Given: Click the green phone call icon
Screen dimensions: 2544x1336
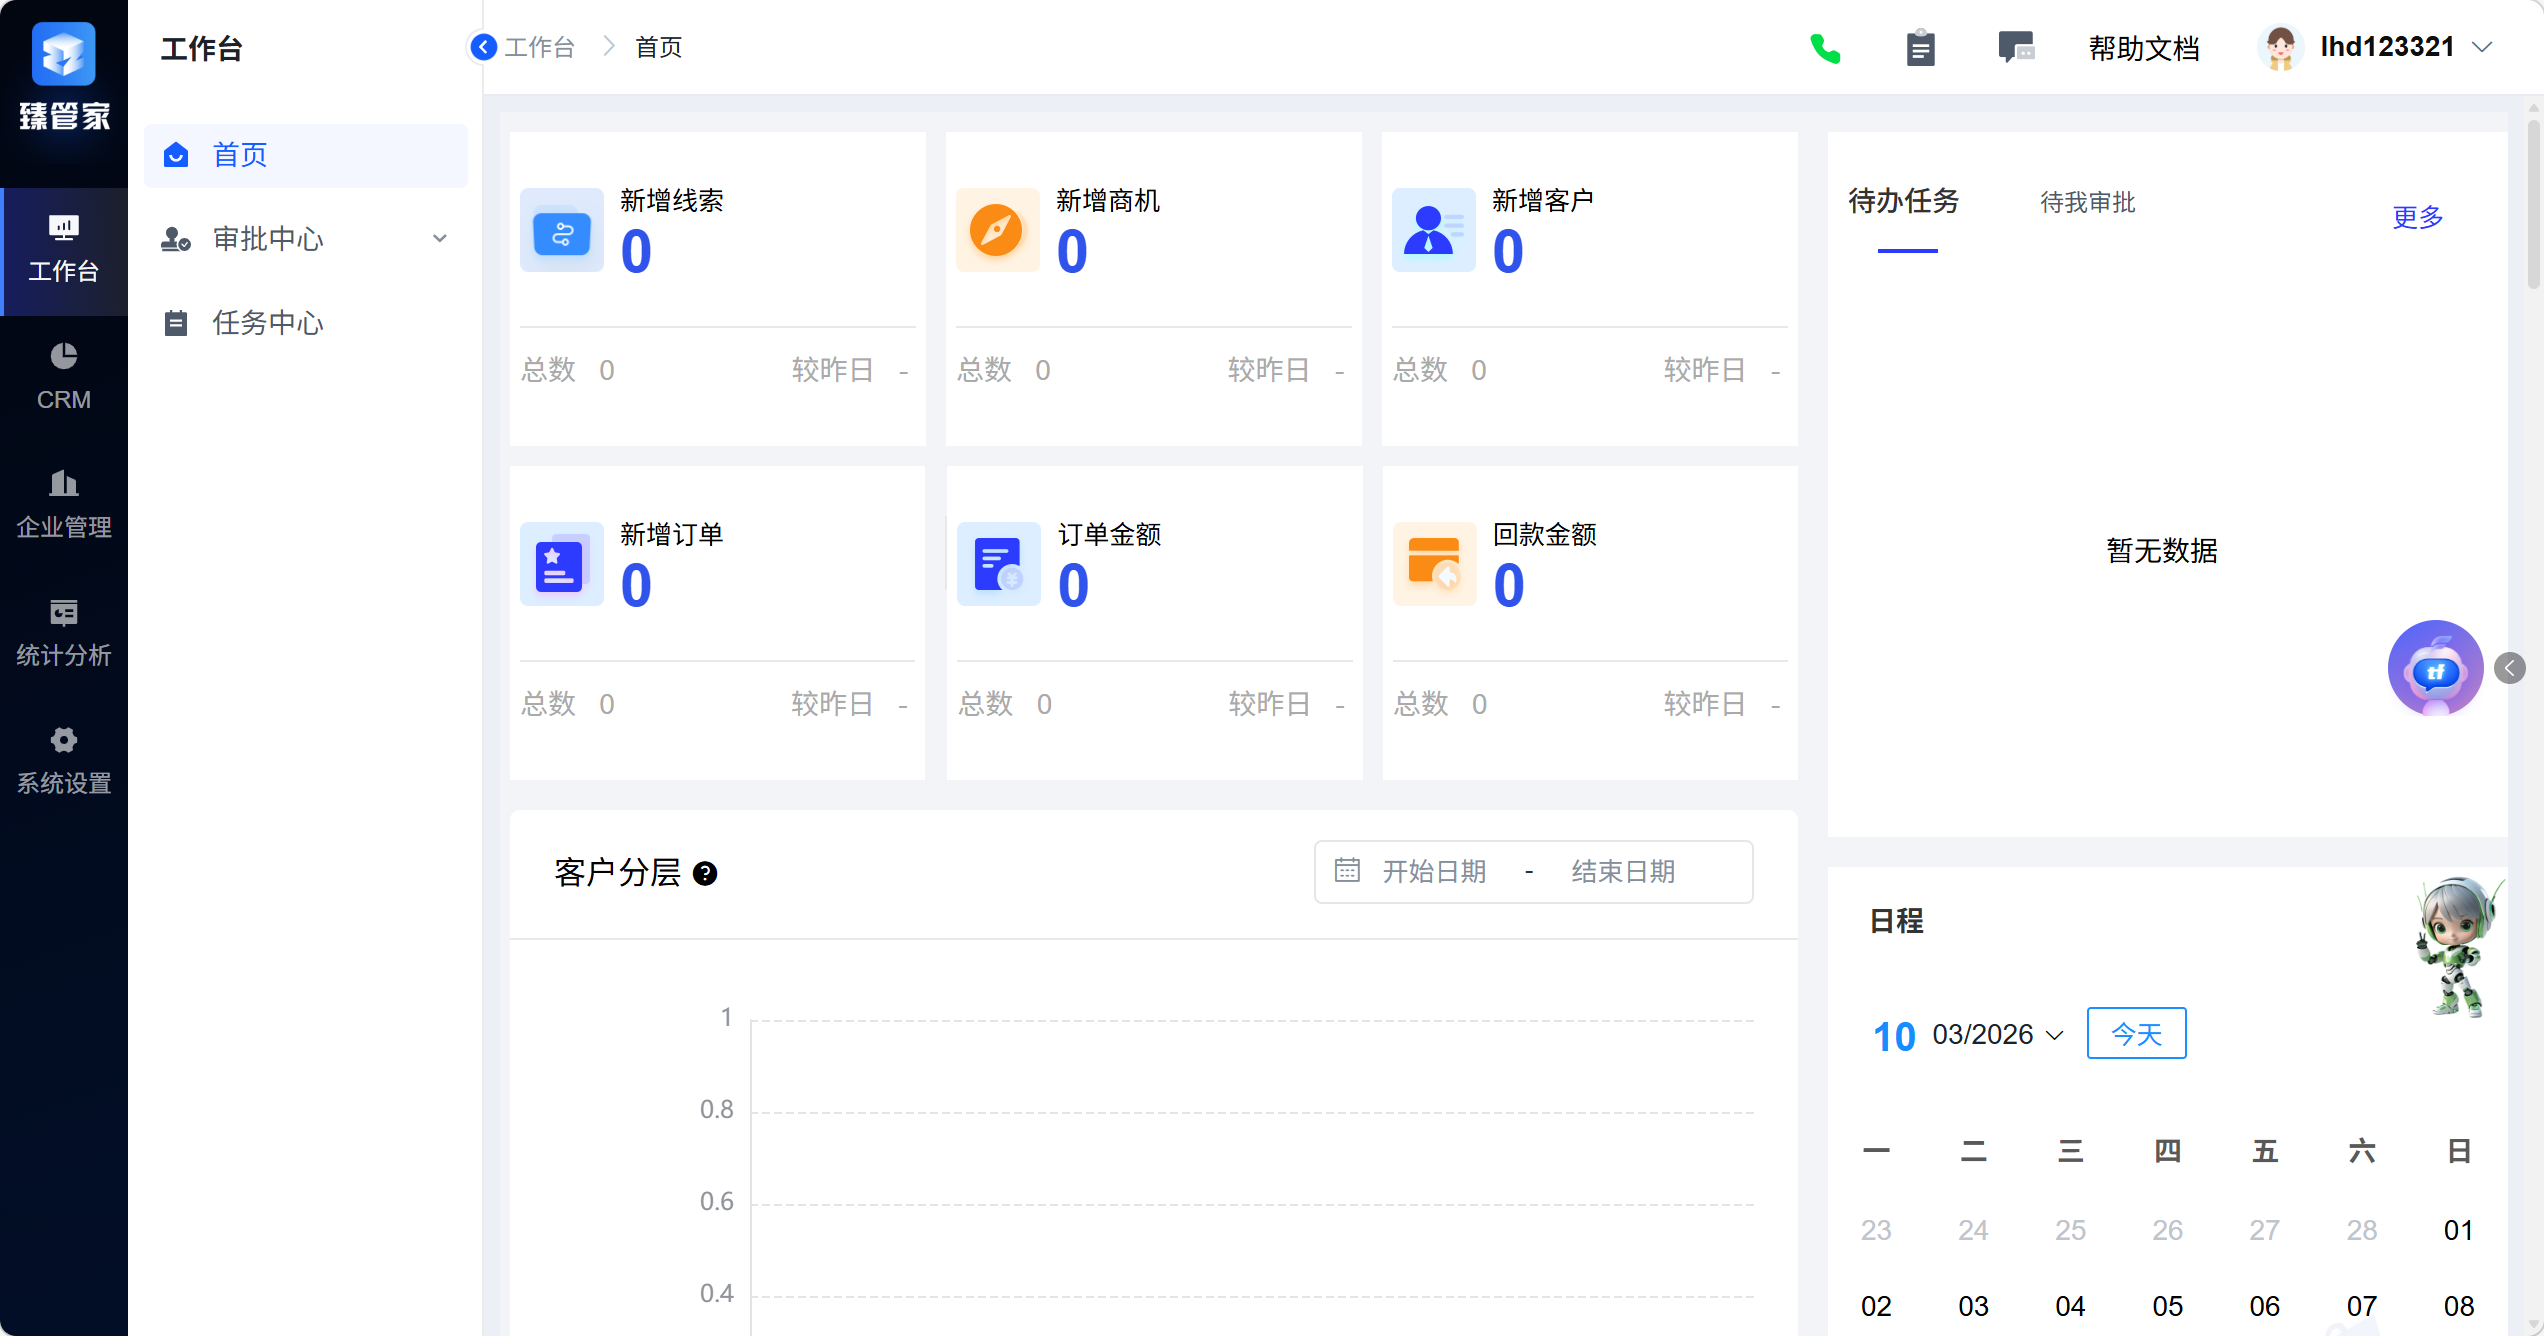Looking at the screenshot, I should coord(1825,48).
